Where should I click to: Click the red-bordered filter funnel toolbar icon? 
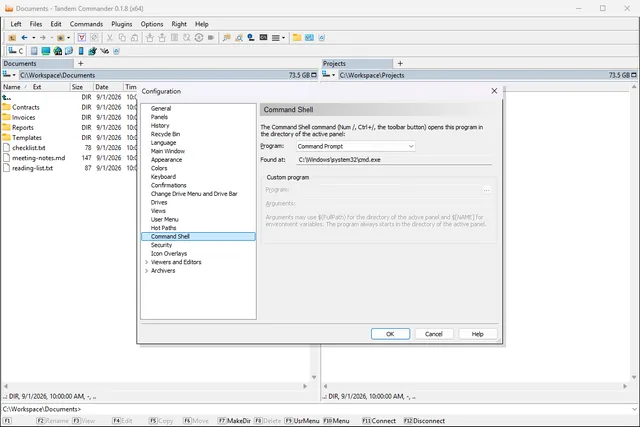pos(82,38)
